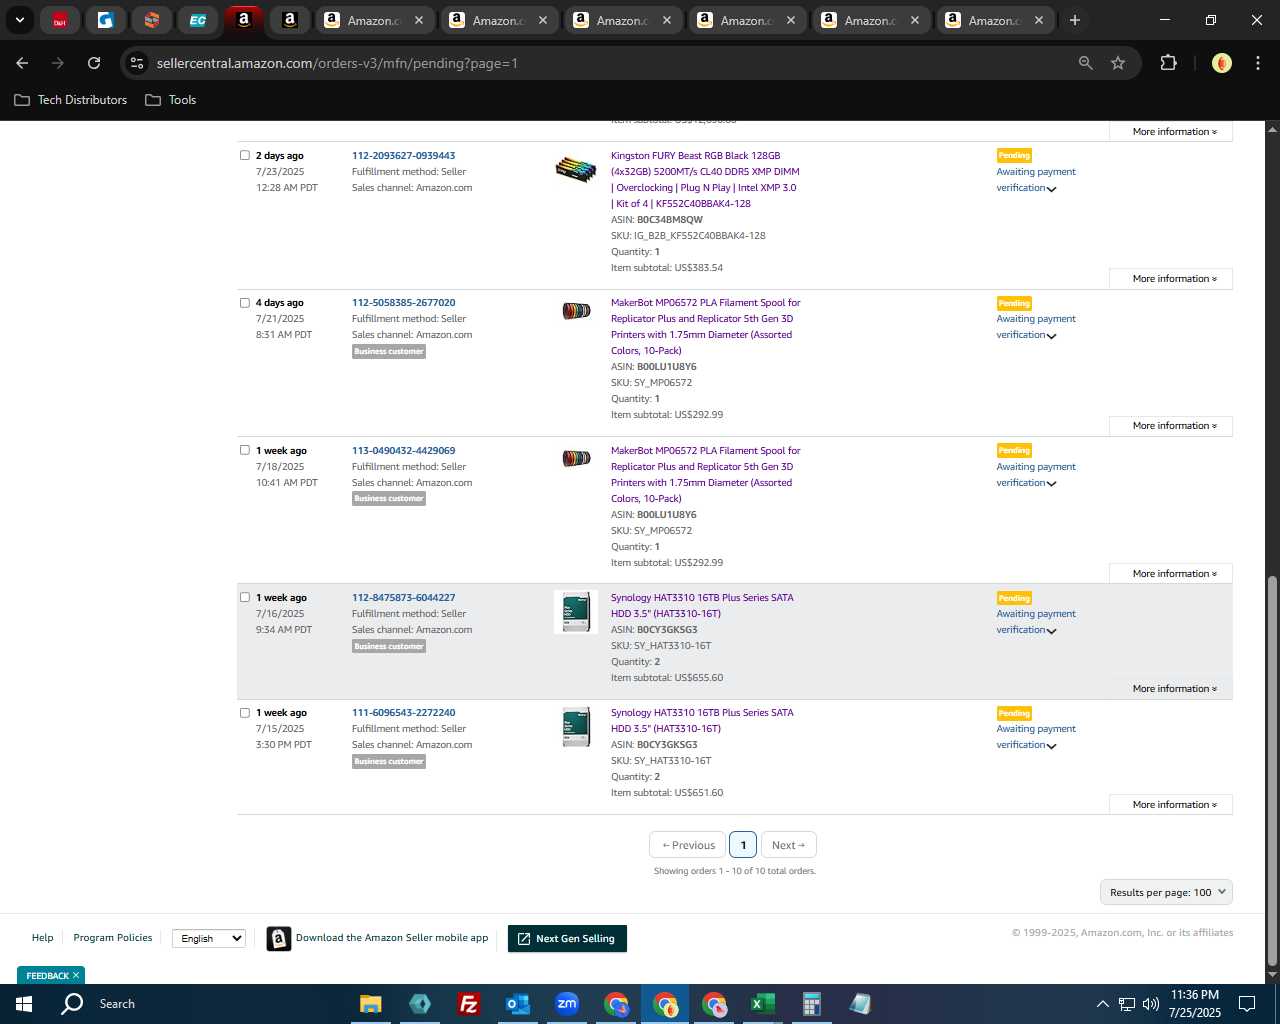Open order 112-2093627-0939443 details

click(x=403, y=156)
